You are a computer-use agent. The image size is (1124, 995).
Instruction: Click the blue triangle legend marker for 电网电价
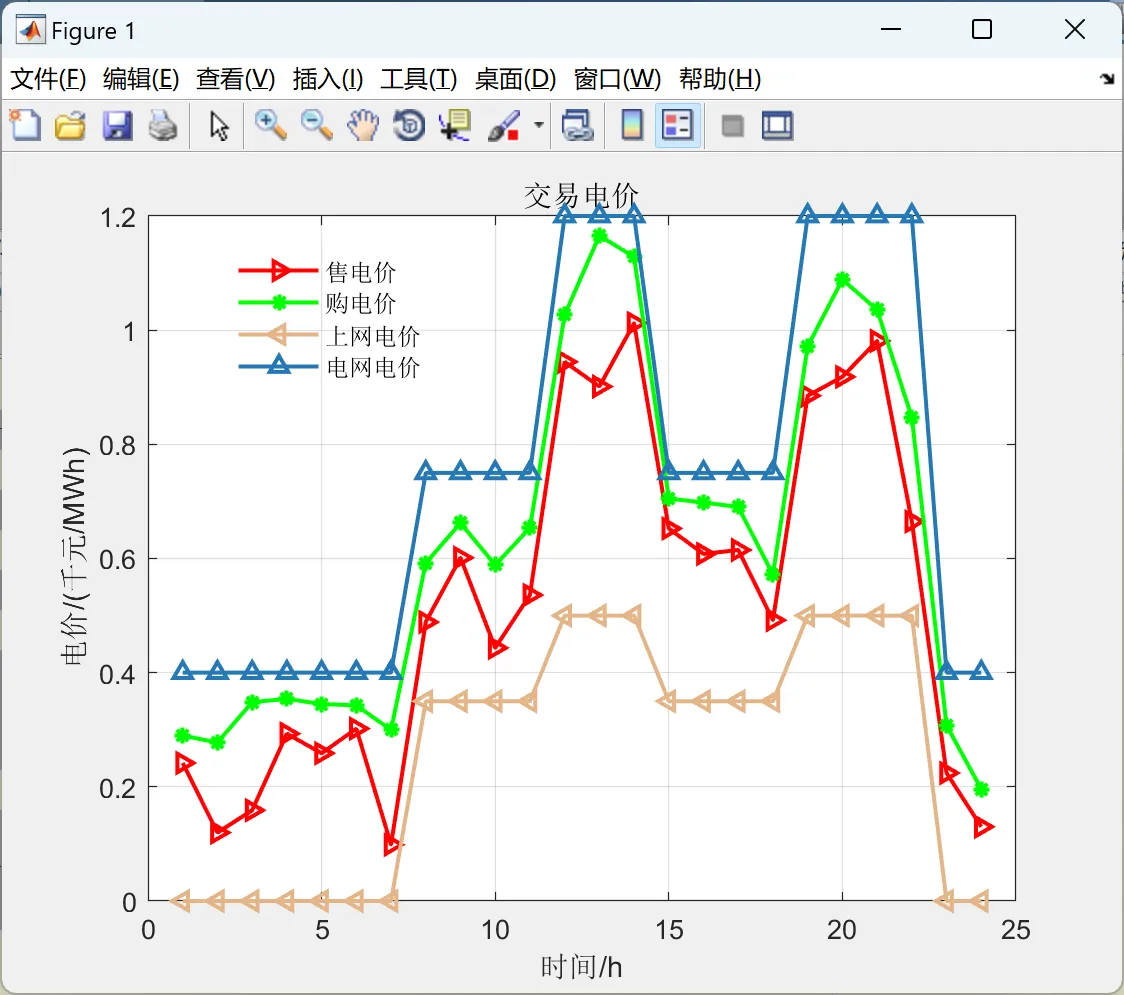click(280, 366)
